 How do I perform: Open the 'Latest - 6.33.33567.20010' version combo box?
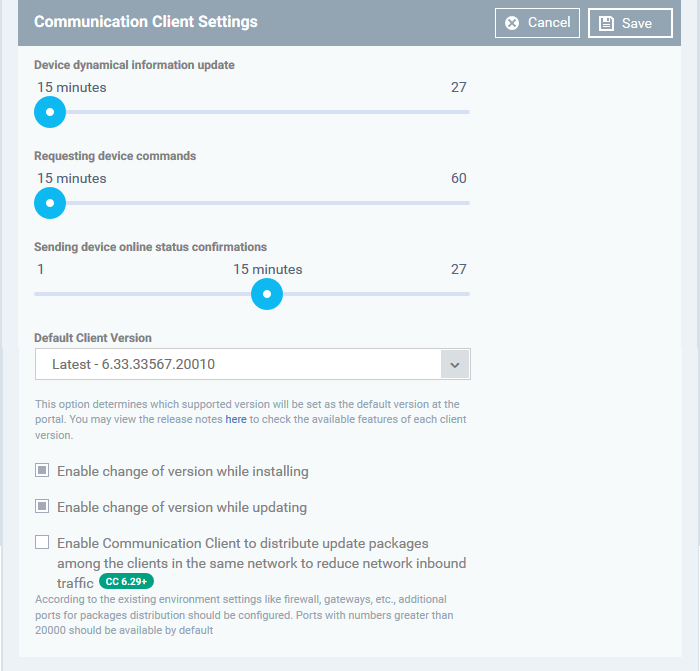[x=253, y=364]
